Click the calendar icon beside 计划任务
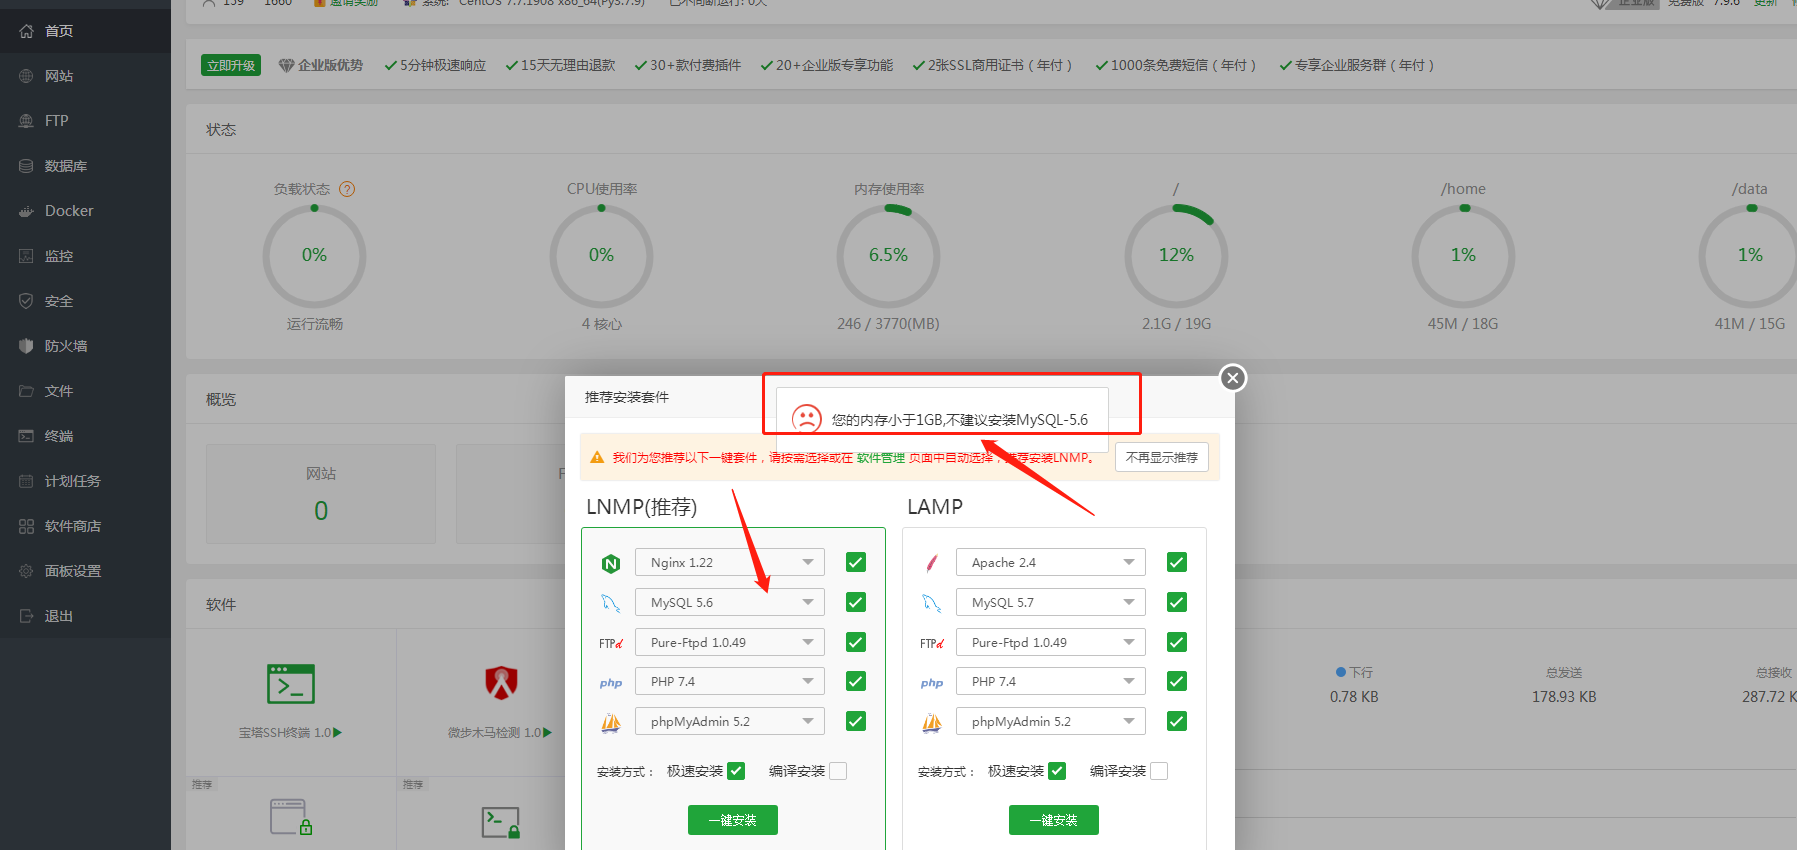This screenshot has height=850, width=1797. coord(26,481)
